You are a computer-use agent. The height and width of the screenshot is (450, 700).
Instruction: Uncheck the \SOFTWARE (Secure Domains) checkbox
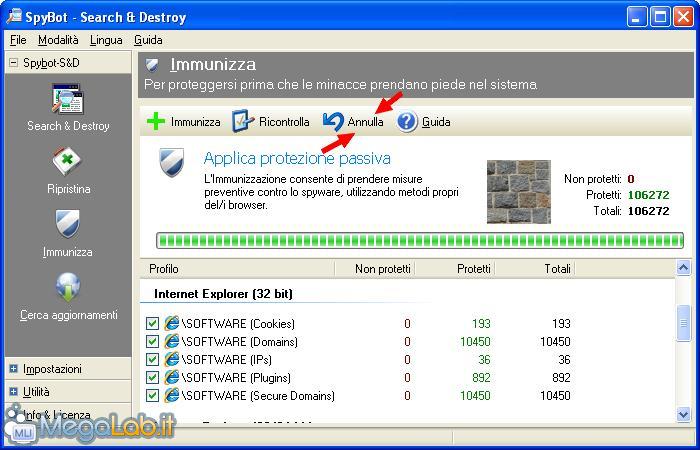pos(152,396)
